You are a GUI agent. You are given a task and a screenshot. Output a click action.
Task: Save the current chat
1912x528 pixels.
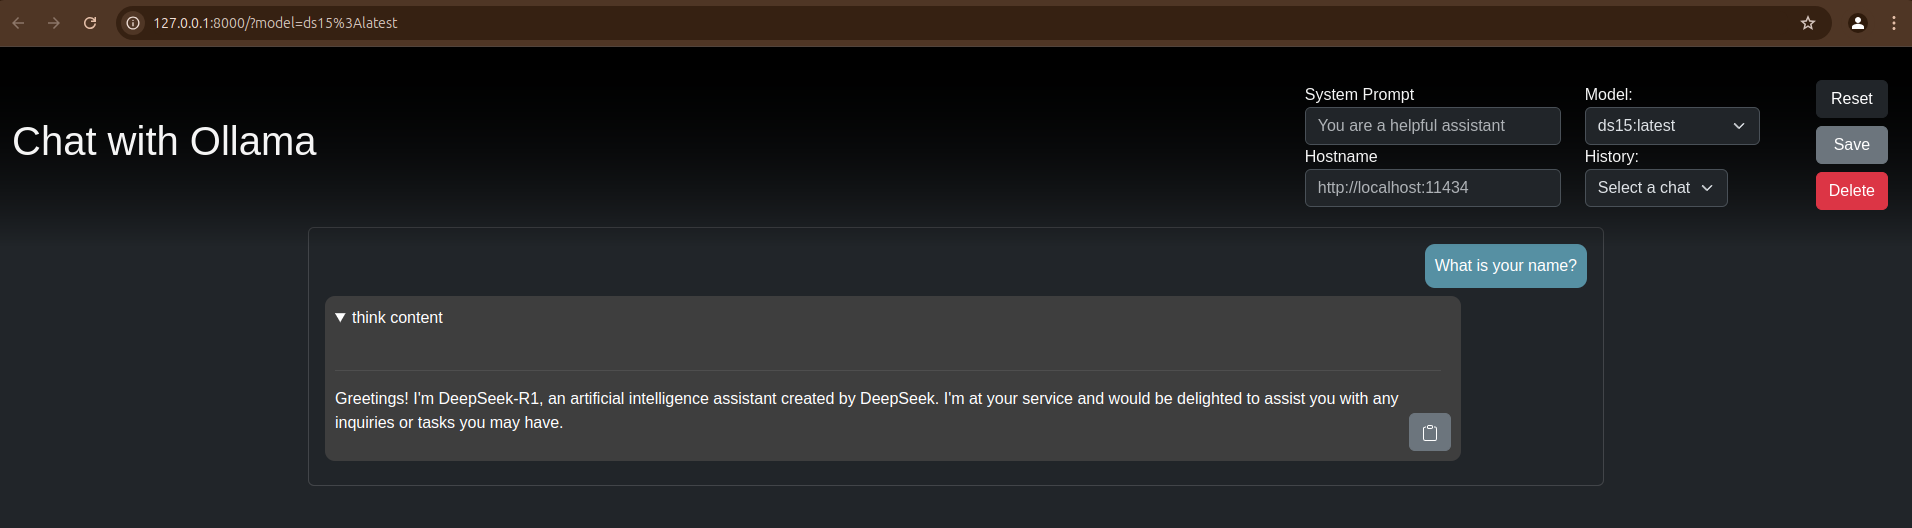pyautogui.click(x=1851, y=145)
